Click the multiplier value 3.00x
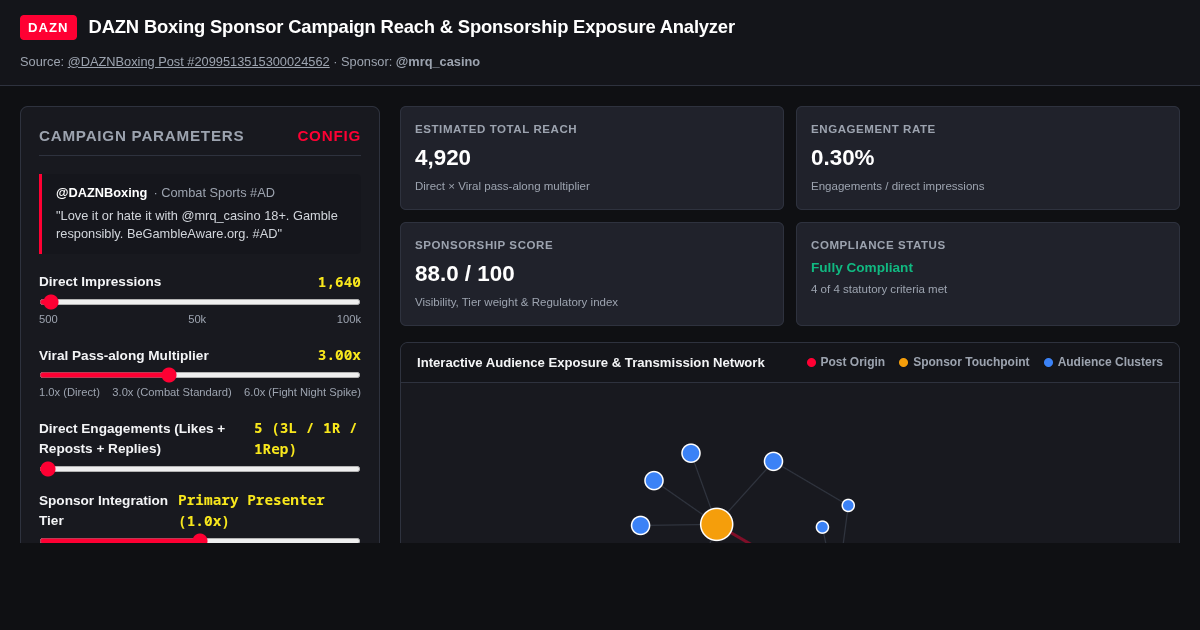Image resolution: width=1200 pixels, height=630 pixels. coord(339,355)
